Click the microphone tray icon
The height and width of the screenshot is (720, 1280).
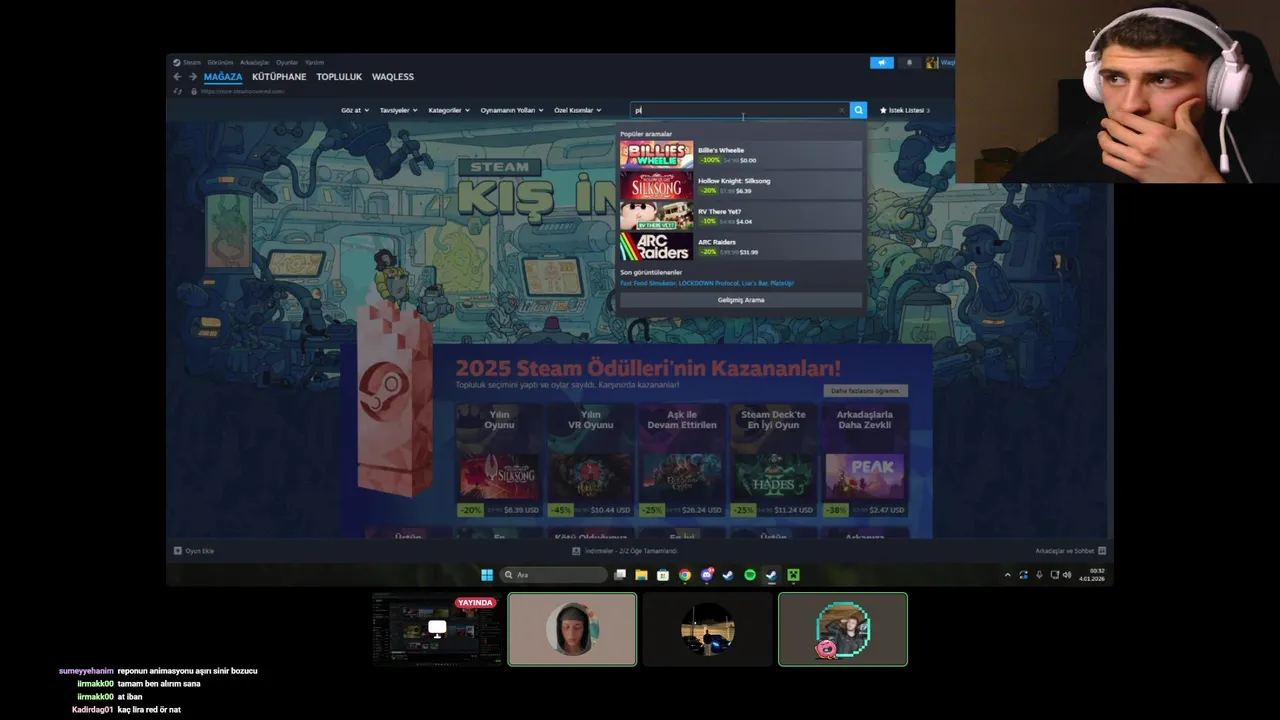pyautogui.click(x=1039, y=575)
